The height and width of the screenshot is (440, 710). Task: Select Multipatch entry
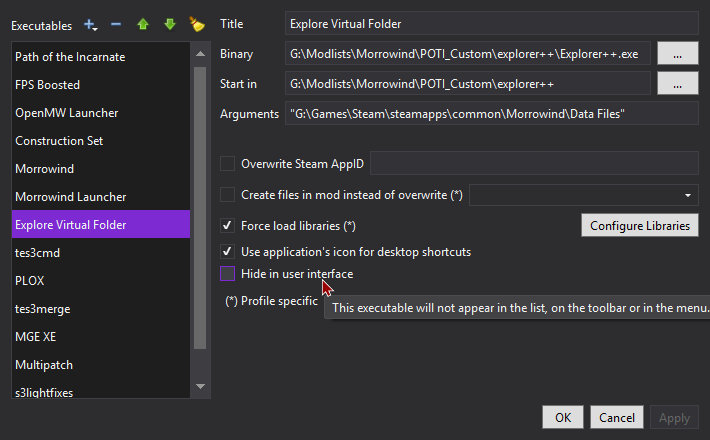point(101,365)
